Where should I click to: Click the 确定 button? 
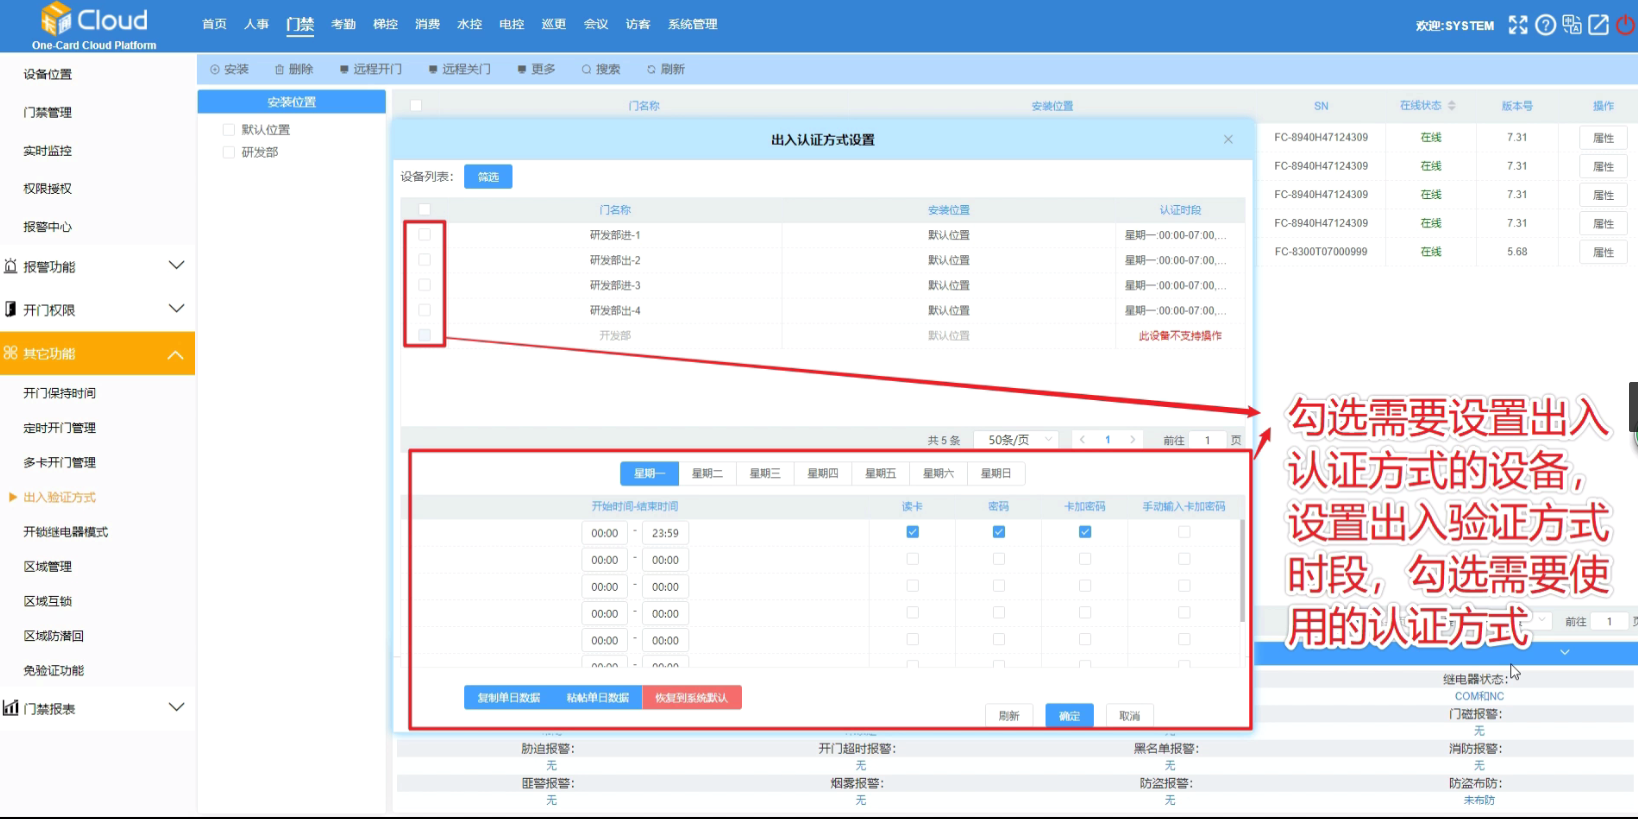coord(1069,716)
